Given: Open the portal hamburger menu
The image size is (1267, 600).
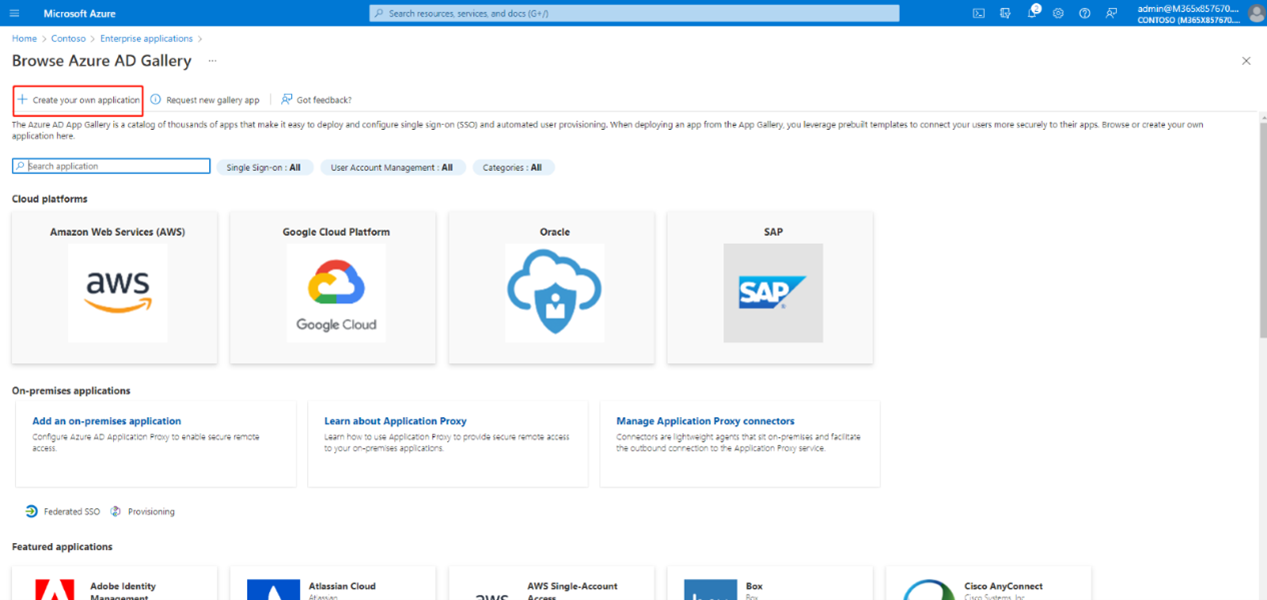Looking at the screenshot, I should (14, 13).
